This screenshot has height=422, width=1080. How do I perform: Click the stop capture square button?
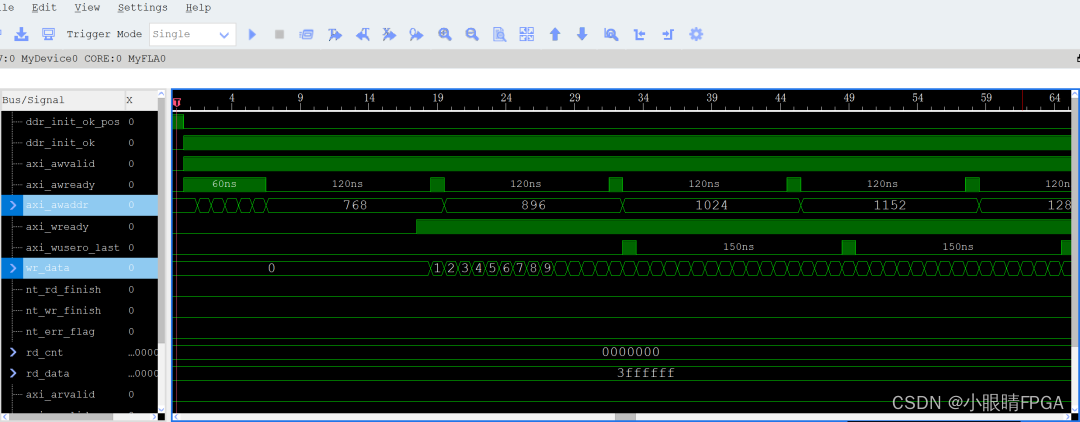point(279,34)
